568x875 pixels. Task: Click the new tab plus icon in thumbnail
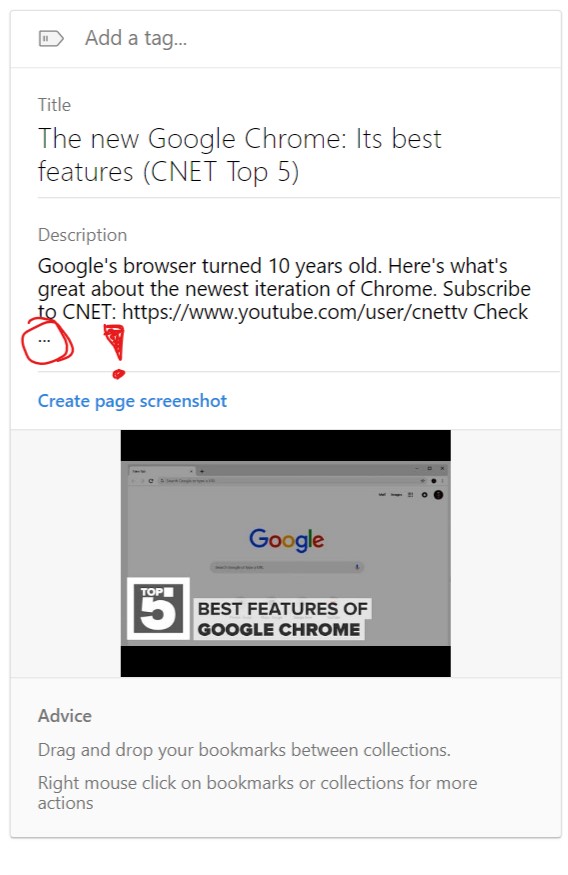click(202, 471)
